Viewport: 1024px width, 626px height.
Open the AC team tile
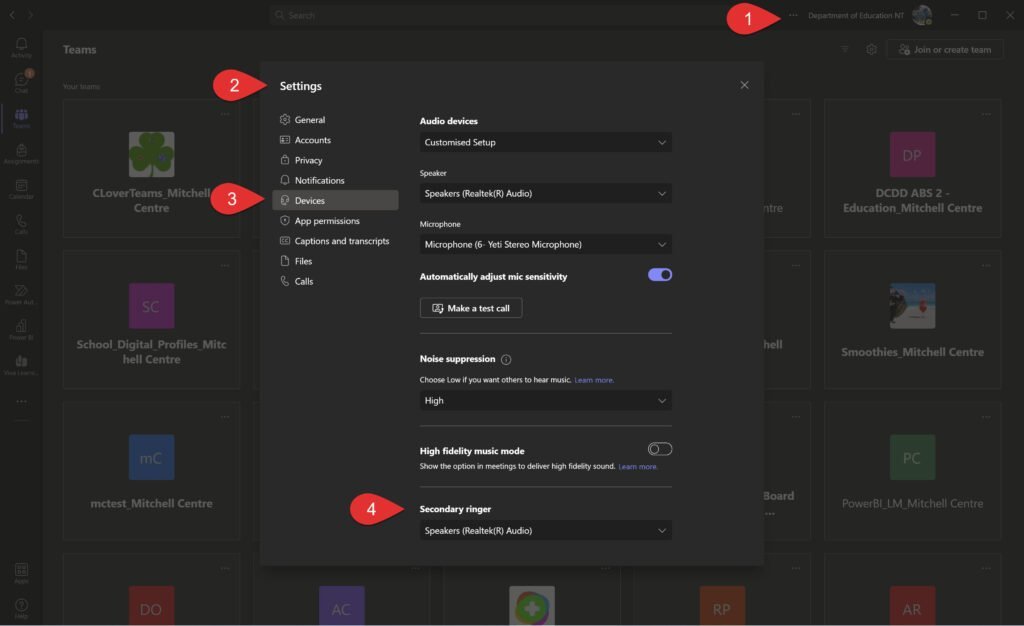coord(342,606)
